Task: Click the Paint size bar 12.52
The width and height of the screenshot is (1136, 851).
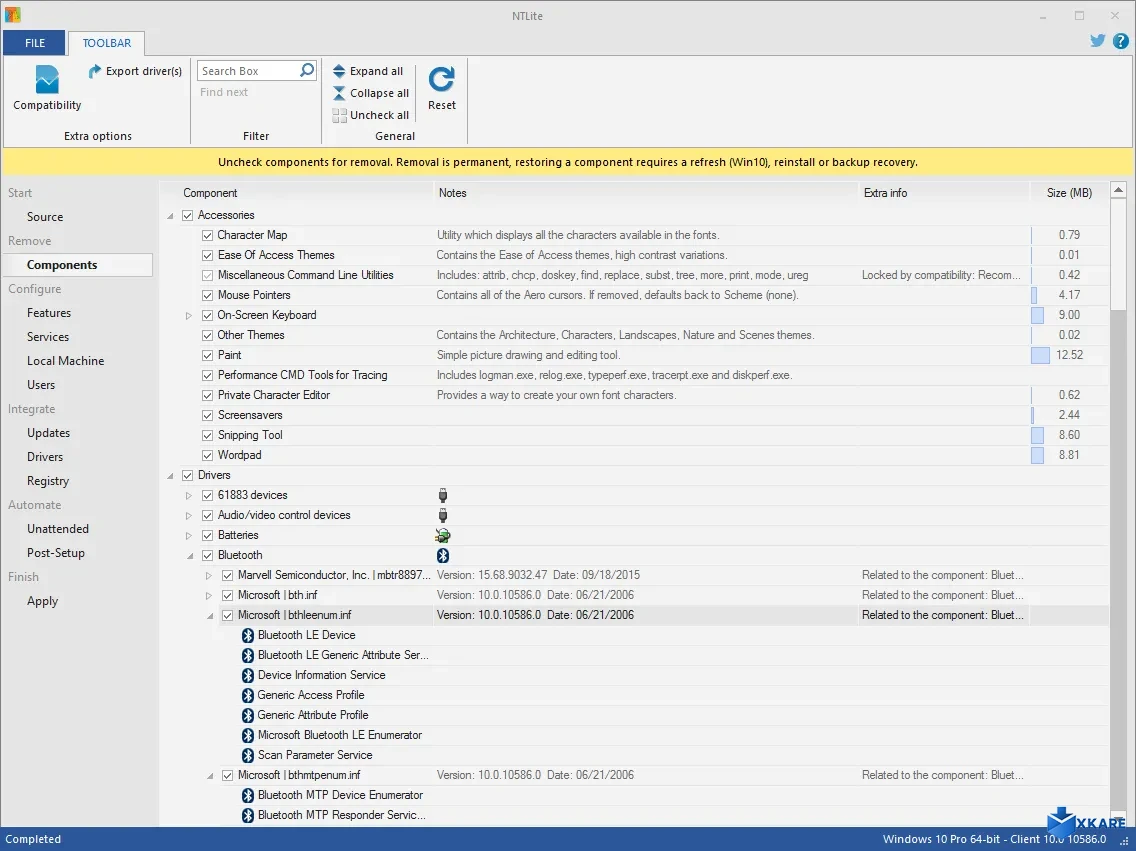Action: pyautogui.click(x=1040, y=356)
